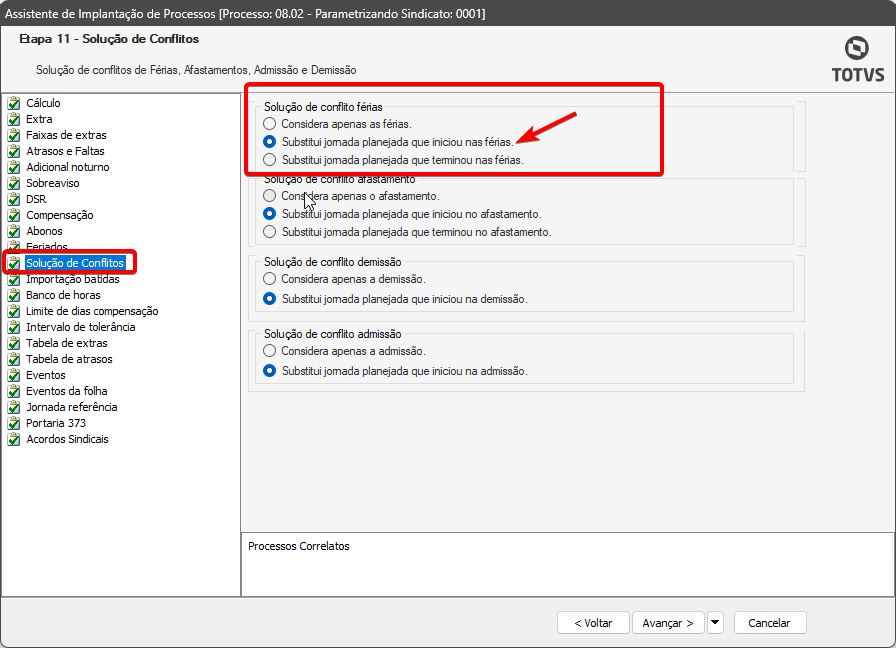Click the checkmark icon beside Atrasos e Faltas
The image size is (896, 648).
14,151
